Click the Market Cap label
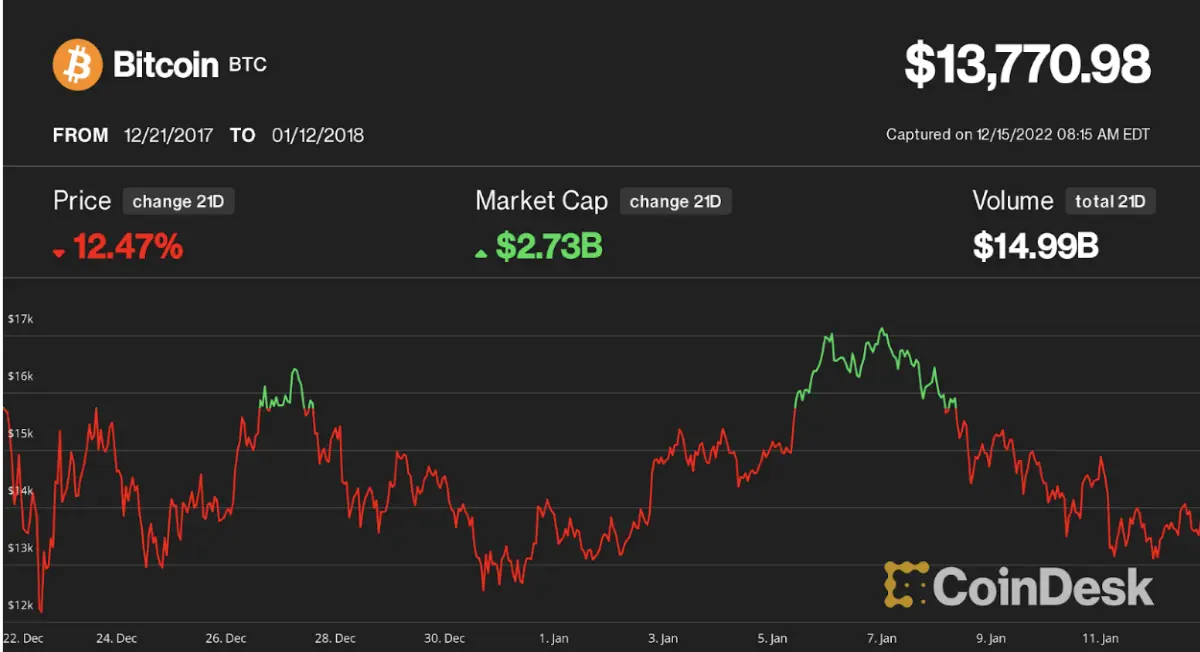Viewport: 1200px width, 652px height. [x=541, y=201]
